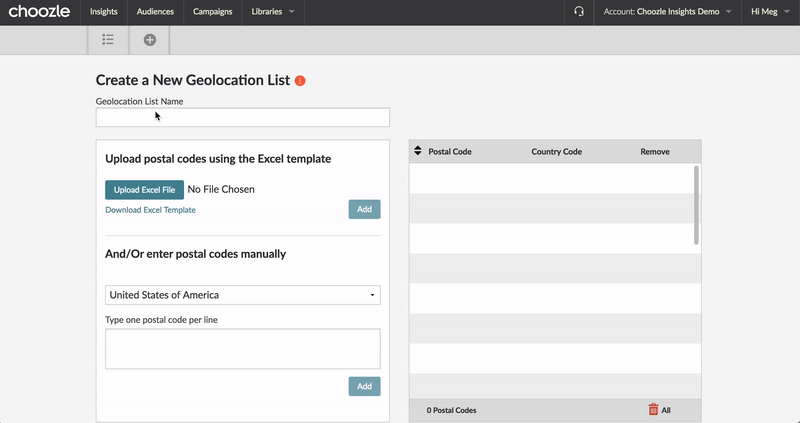Click the Postal Code column header

point(449,152)
